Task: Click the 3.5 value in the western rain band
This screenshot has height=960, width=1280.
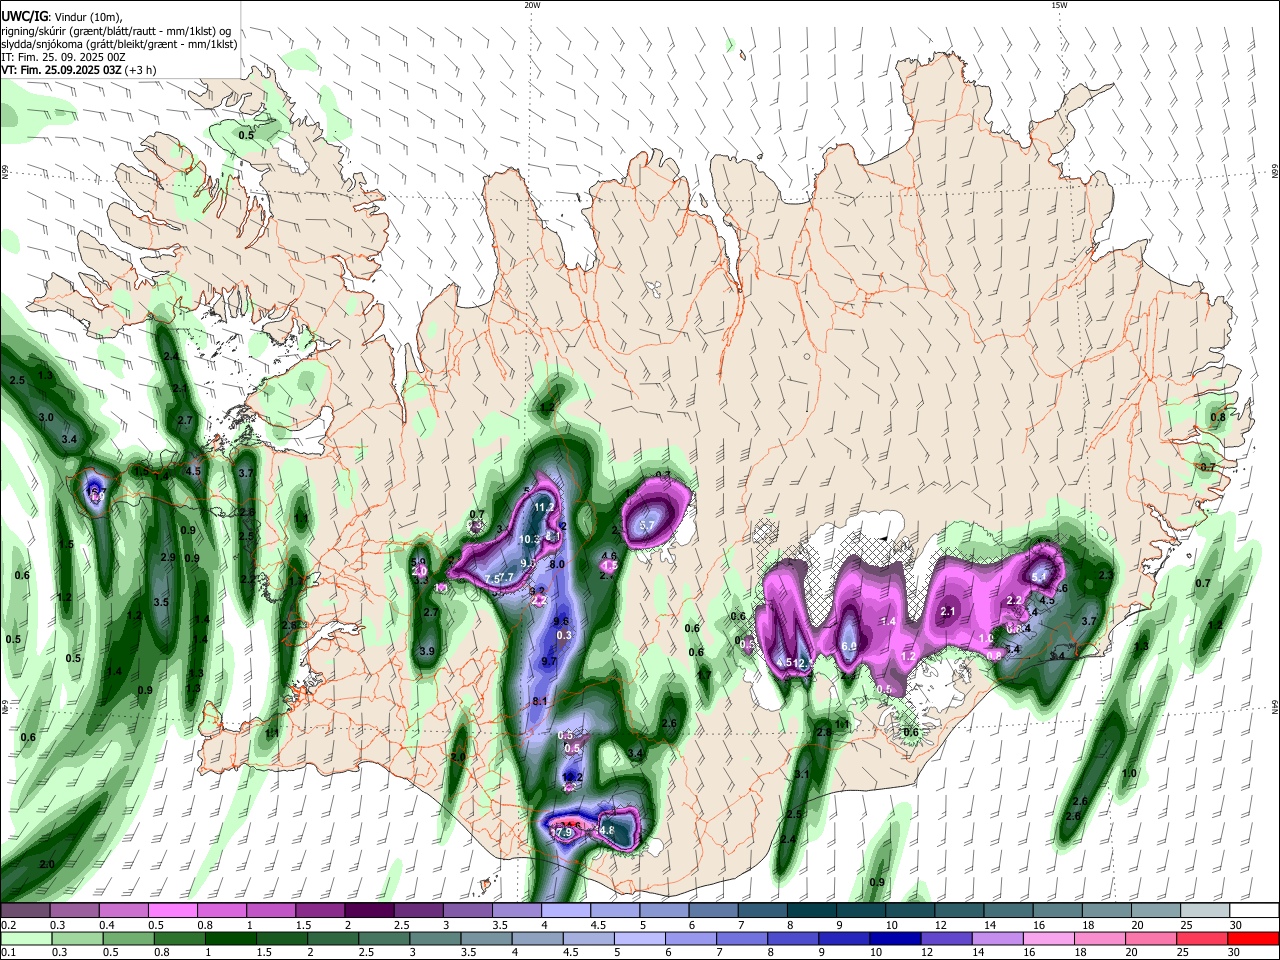Action: 161,603
